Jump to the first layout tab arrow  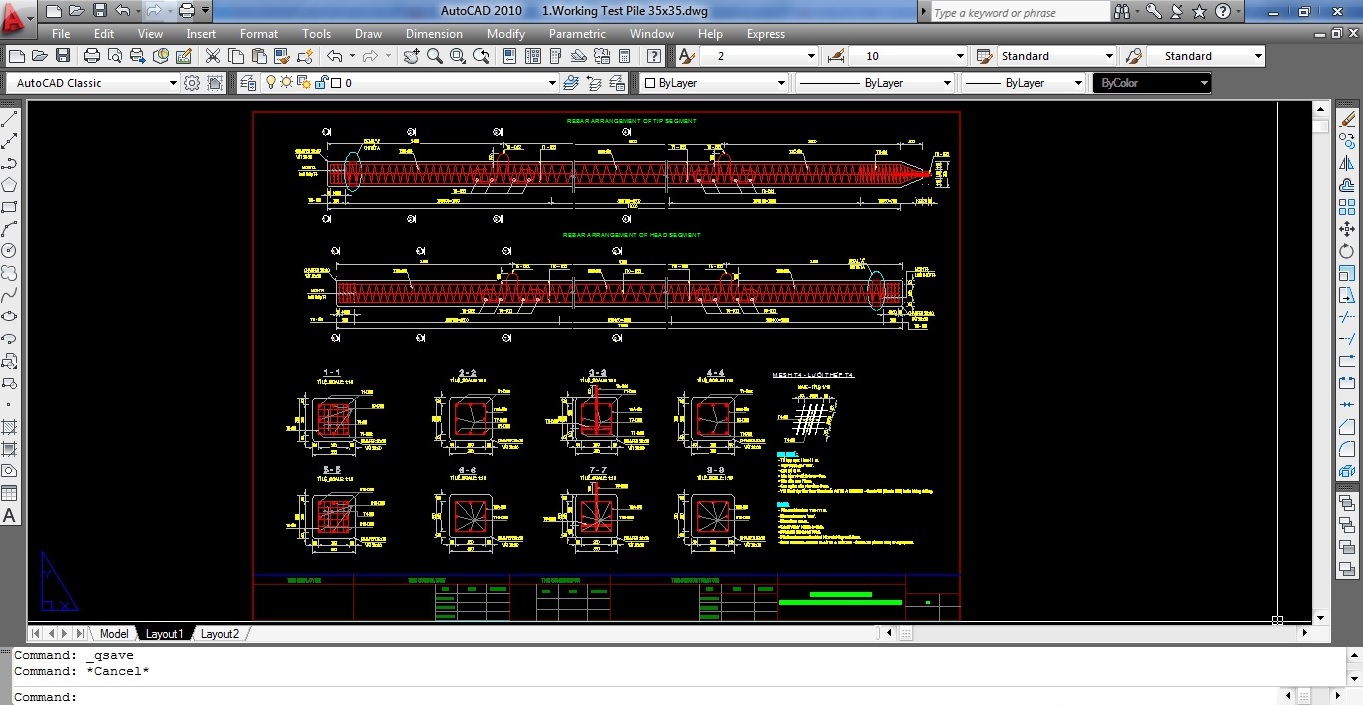click(x=36, y=634)
